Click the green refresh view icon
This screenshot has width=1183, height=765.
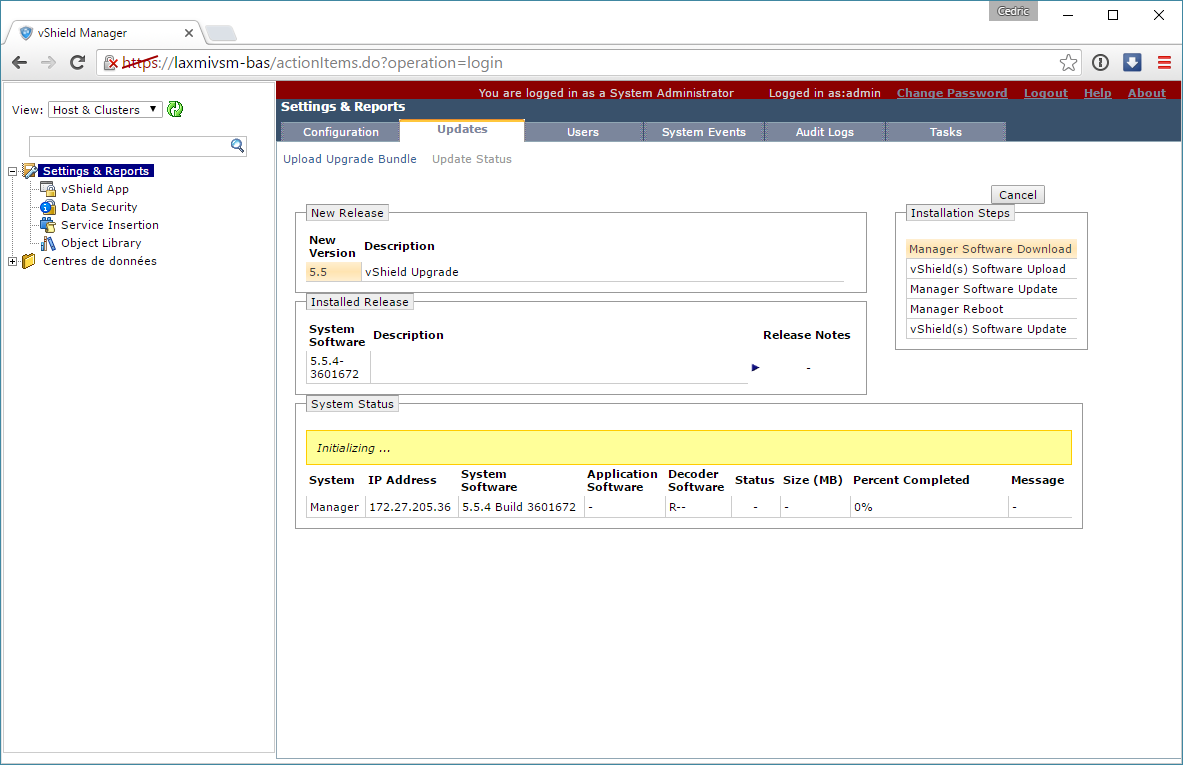click(x=175, y=109)
